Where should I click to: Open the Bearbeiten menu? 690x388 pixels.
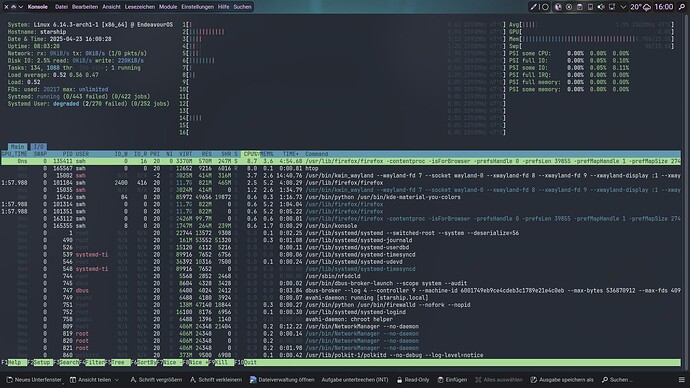click(x=85, y=7)
